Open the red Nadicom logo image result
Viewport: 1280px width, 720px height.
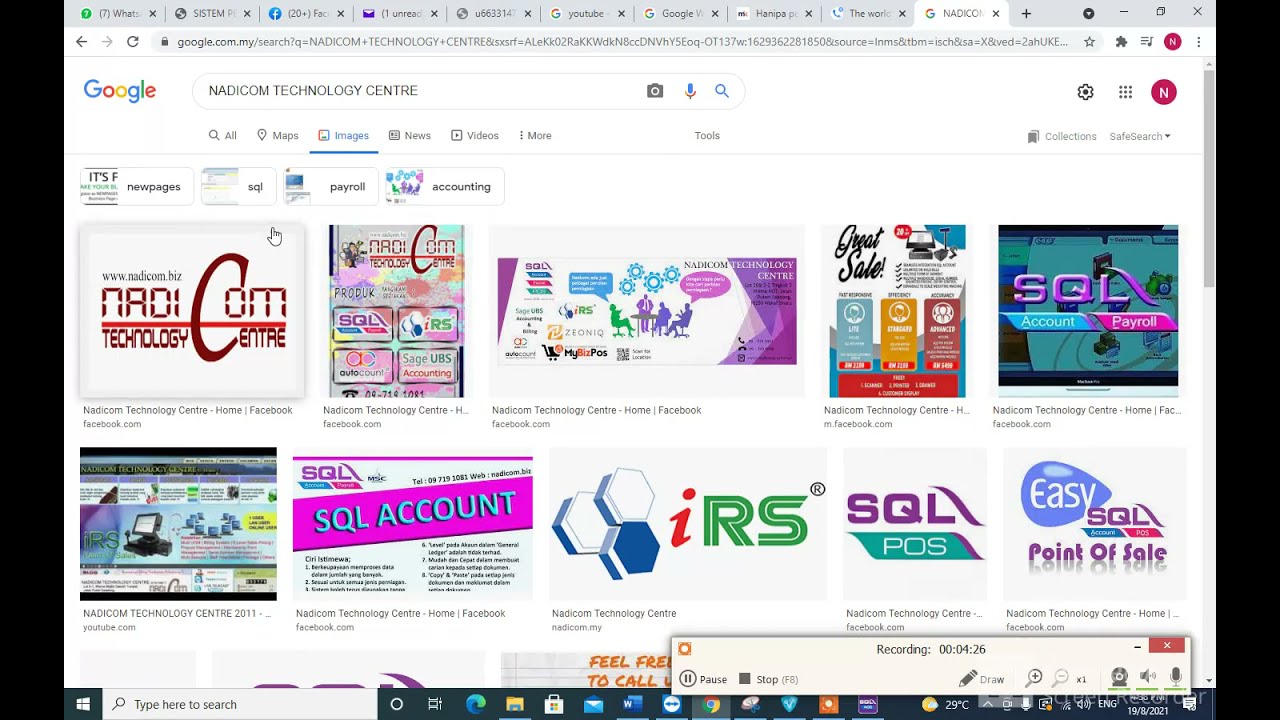click(192, 311)
